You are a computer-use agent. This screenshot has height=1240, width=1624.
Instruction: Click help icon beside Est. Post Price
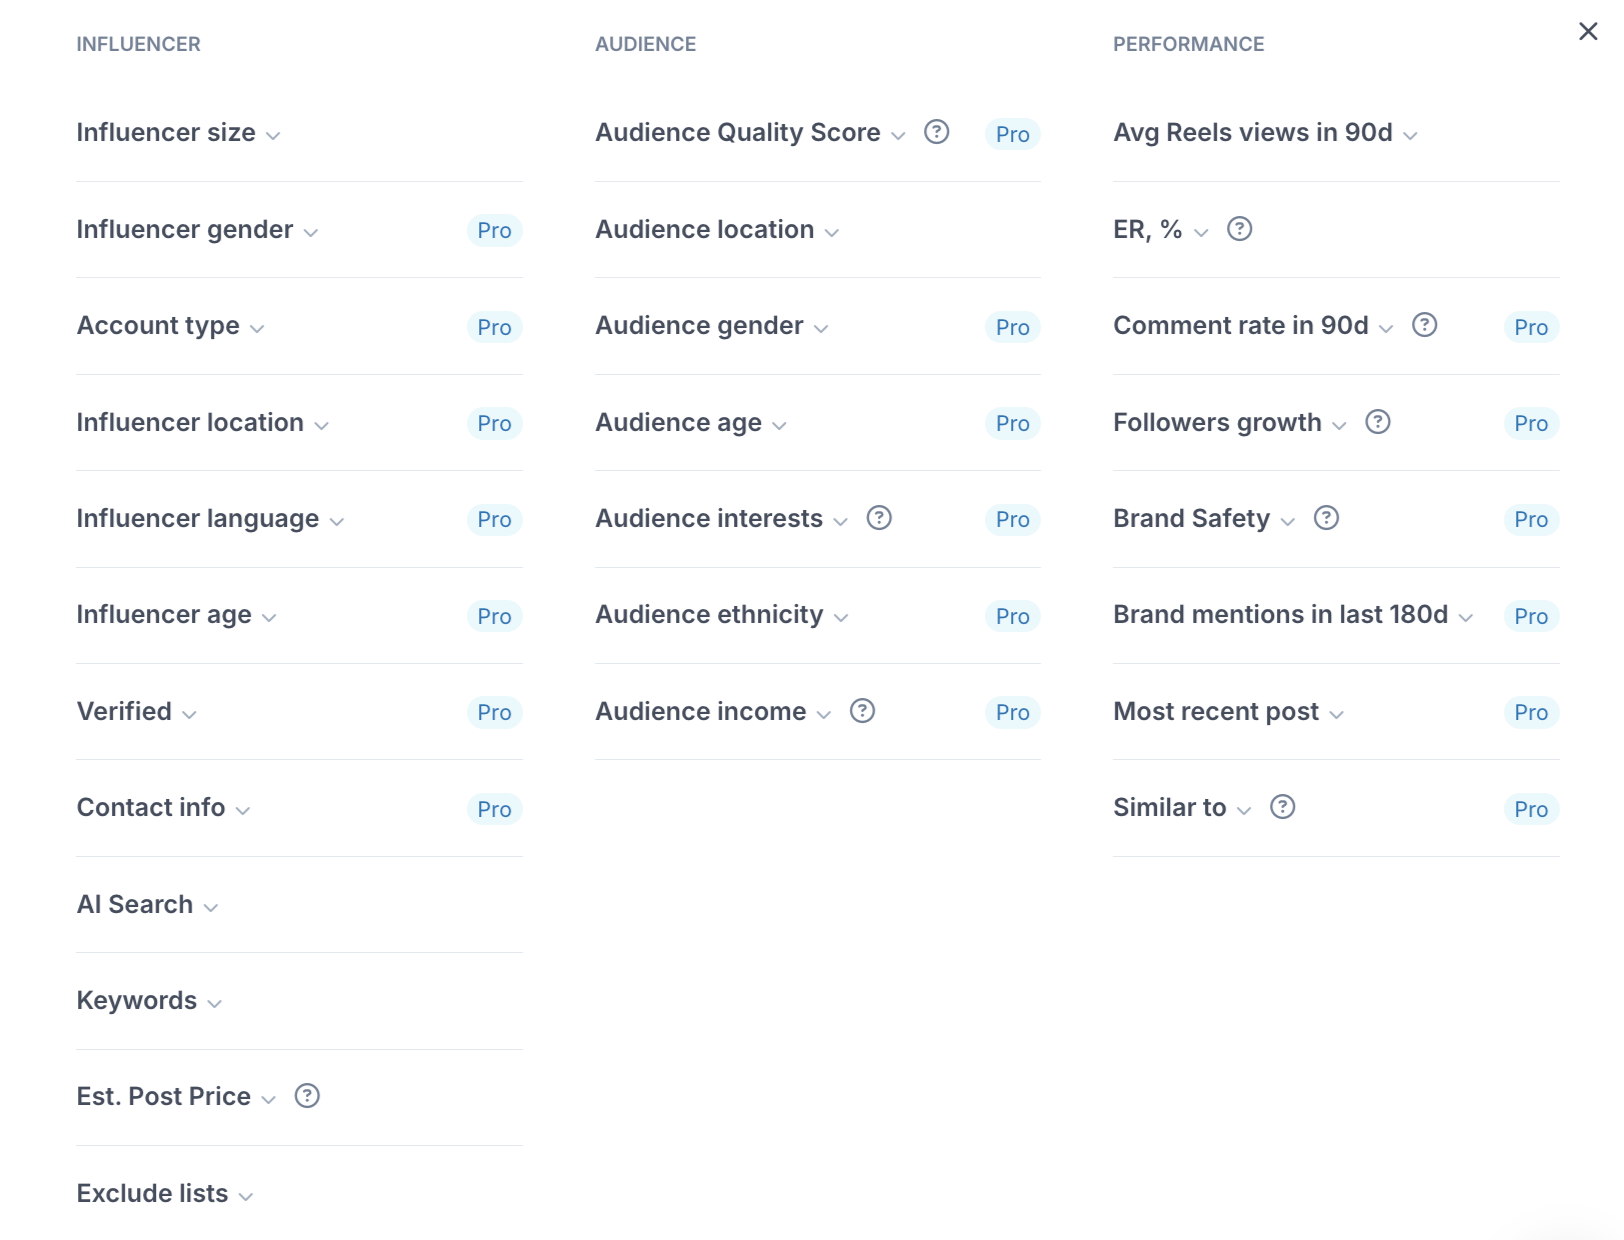click(307, 1096)
